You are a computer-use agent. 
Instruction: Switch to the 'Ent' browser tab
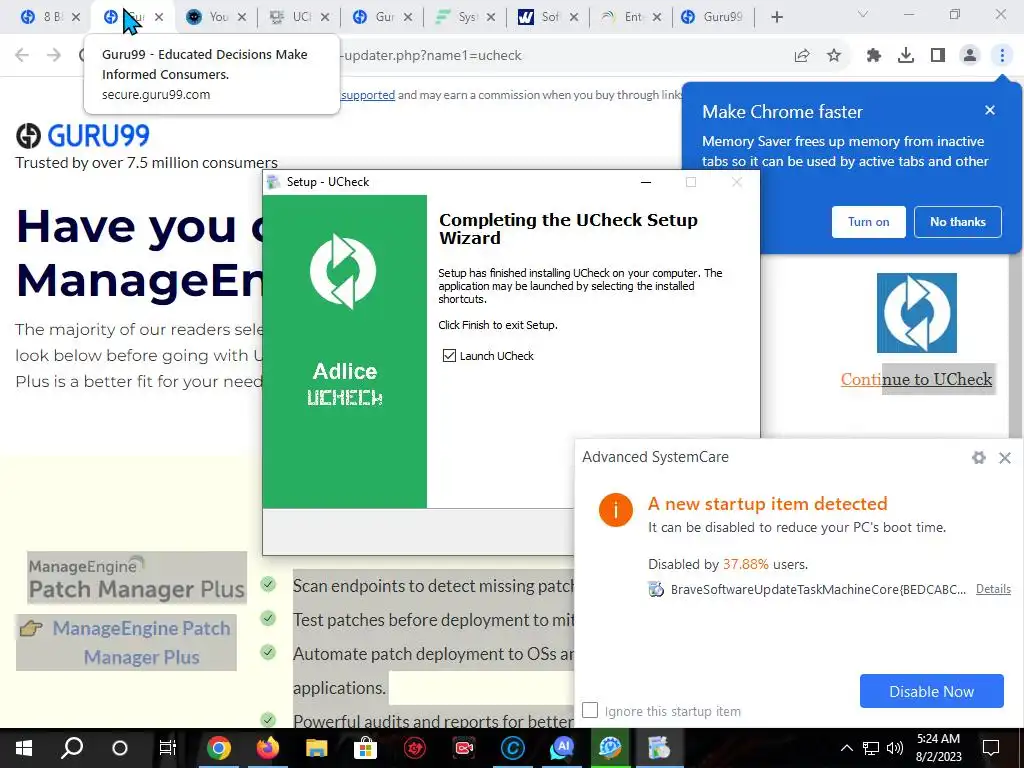(x=631, y=17)
